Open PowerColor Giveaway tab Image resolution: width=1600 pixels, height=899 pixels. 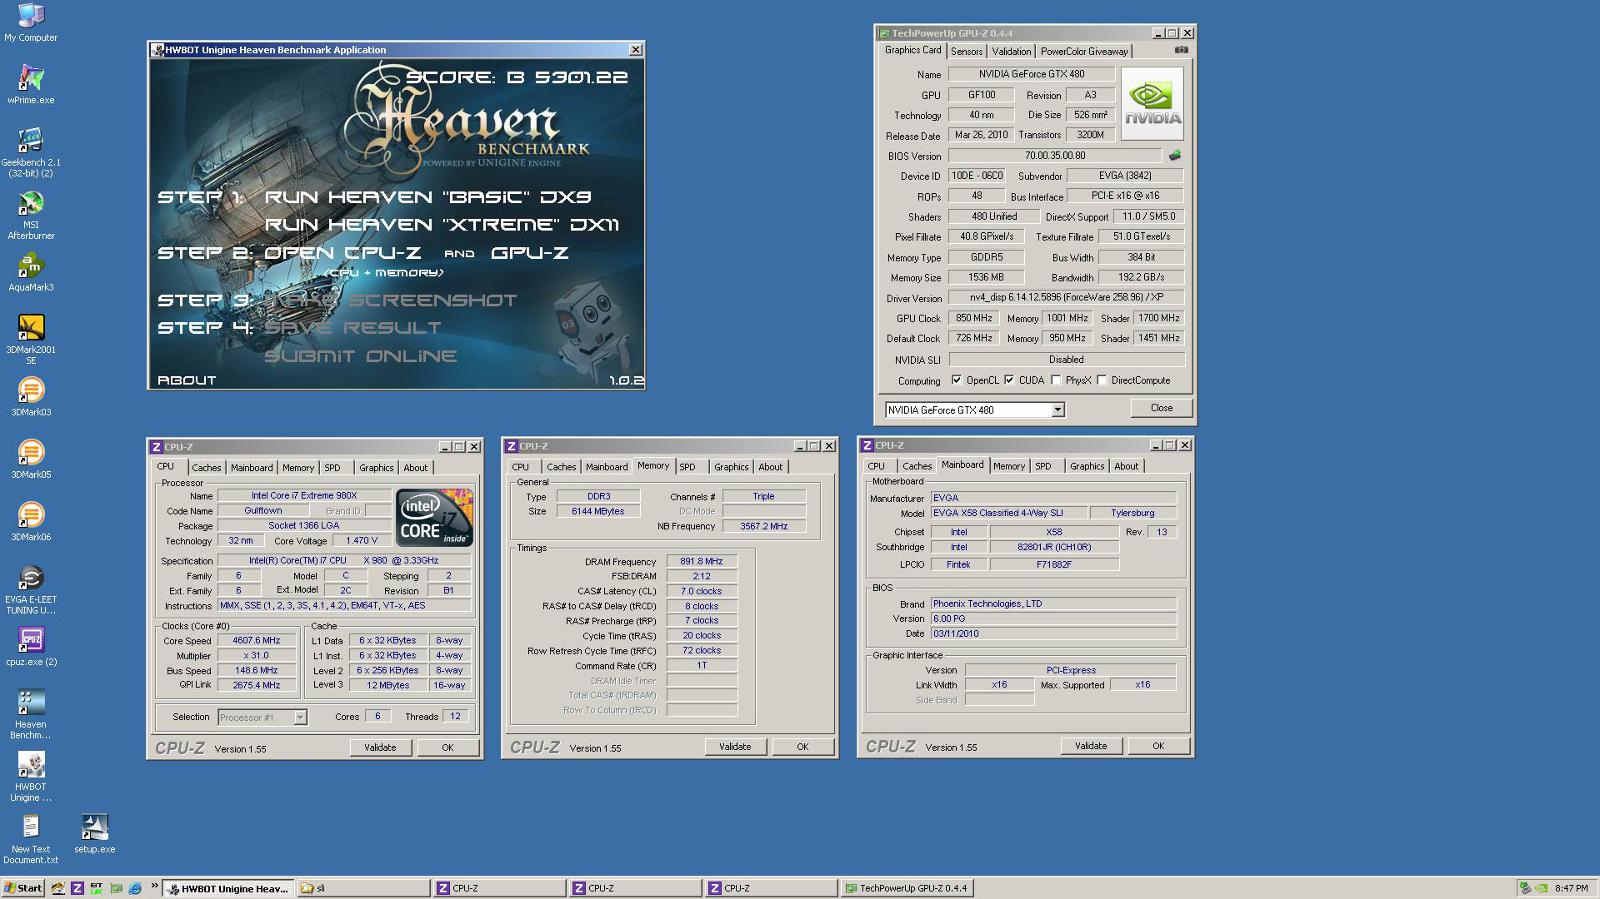point(1084,51)
